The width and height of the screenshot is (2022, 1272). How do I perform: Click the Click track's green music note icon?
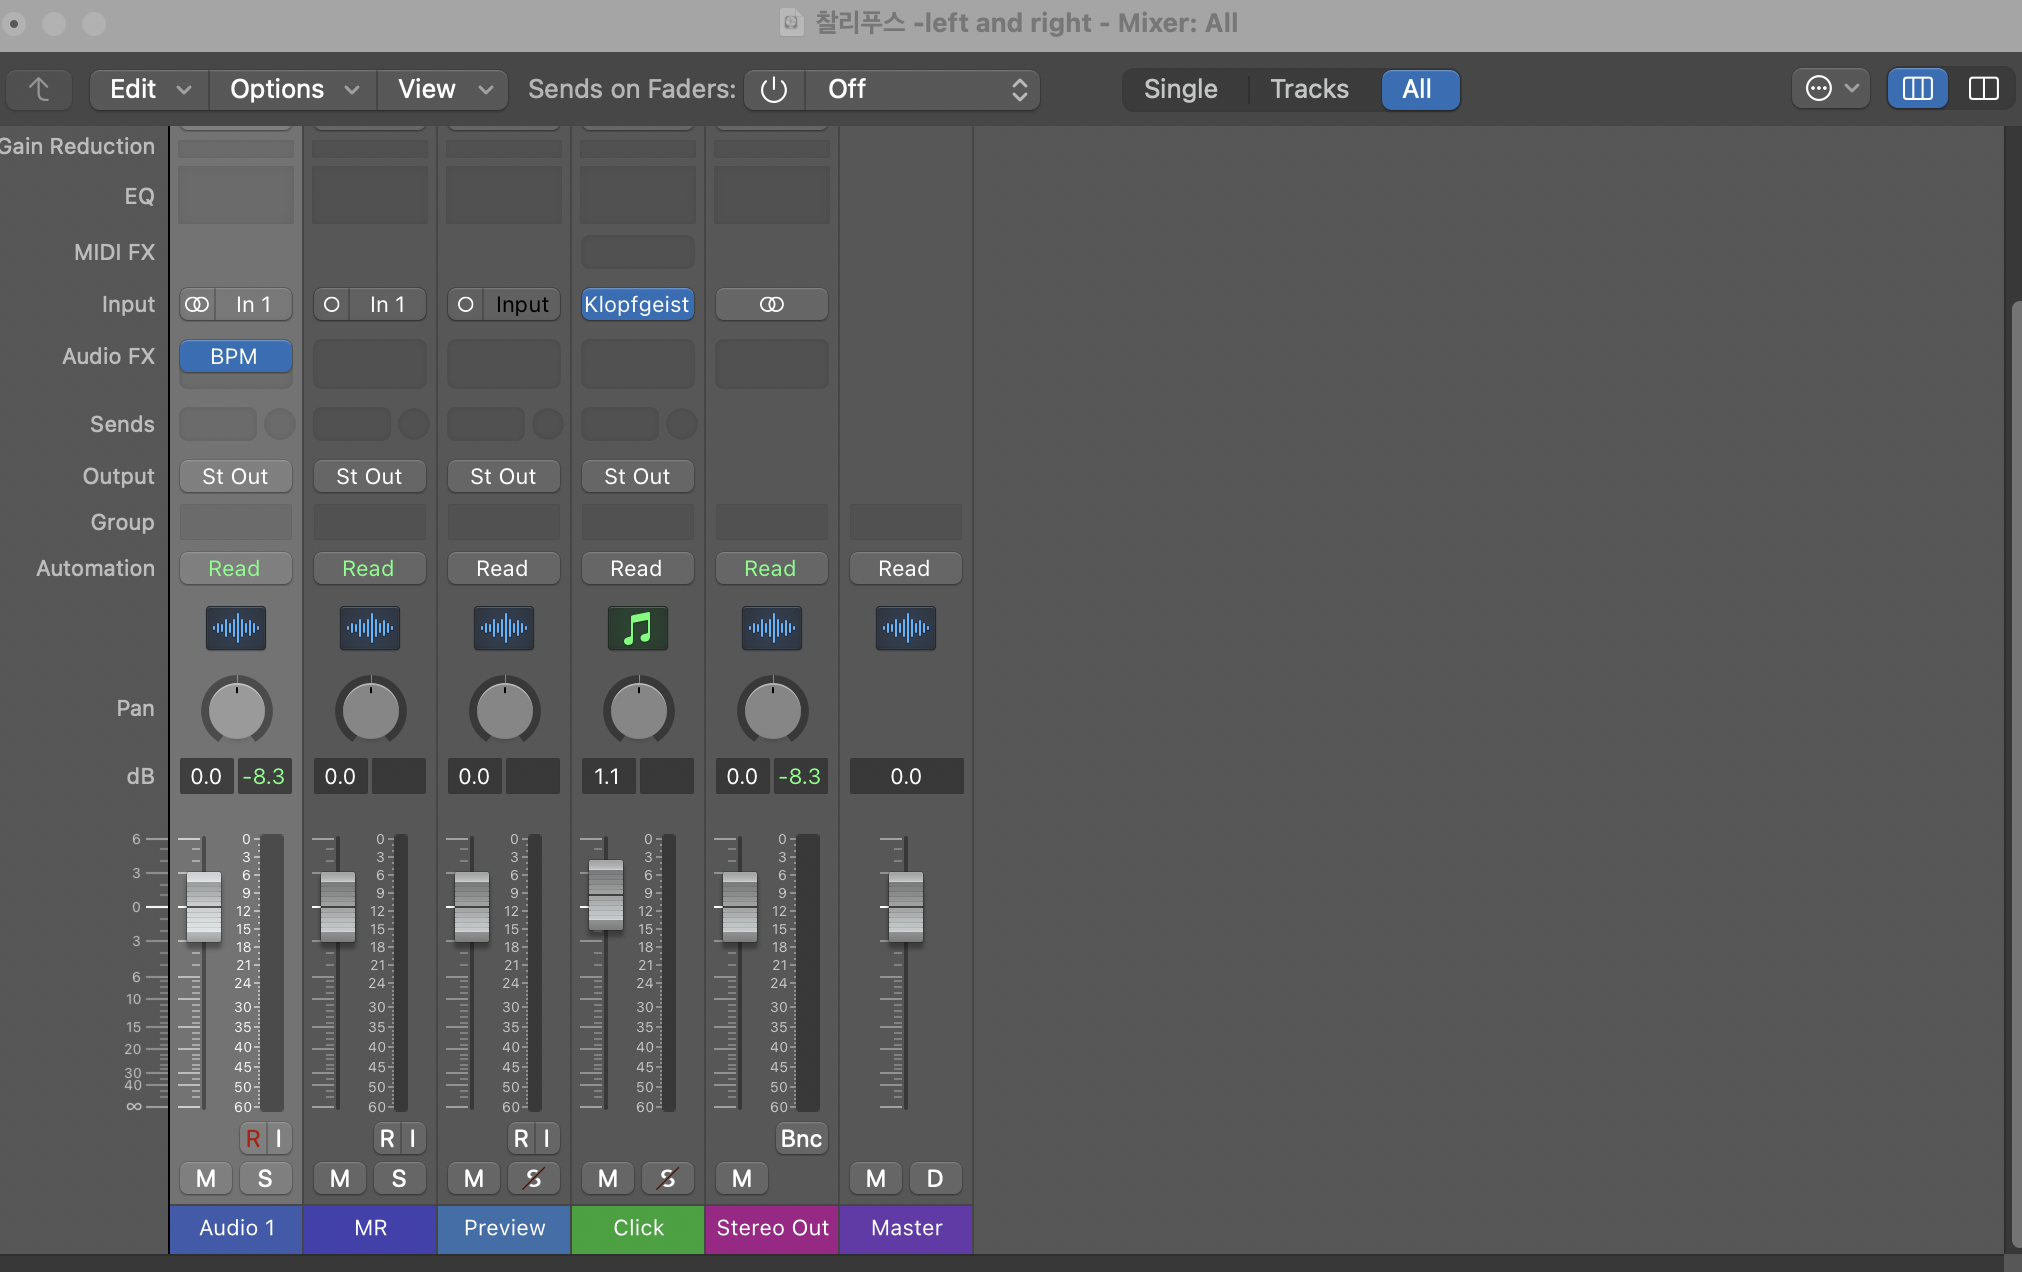pyautogui.click(x=637, y=628)
